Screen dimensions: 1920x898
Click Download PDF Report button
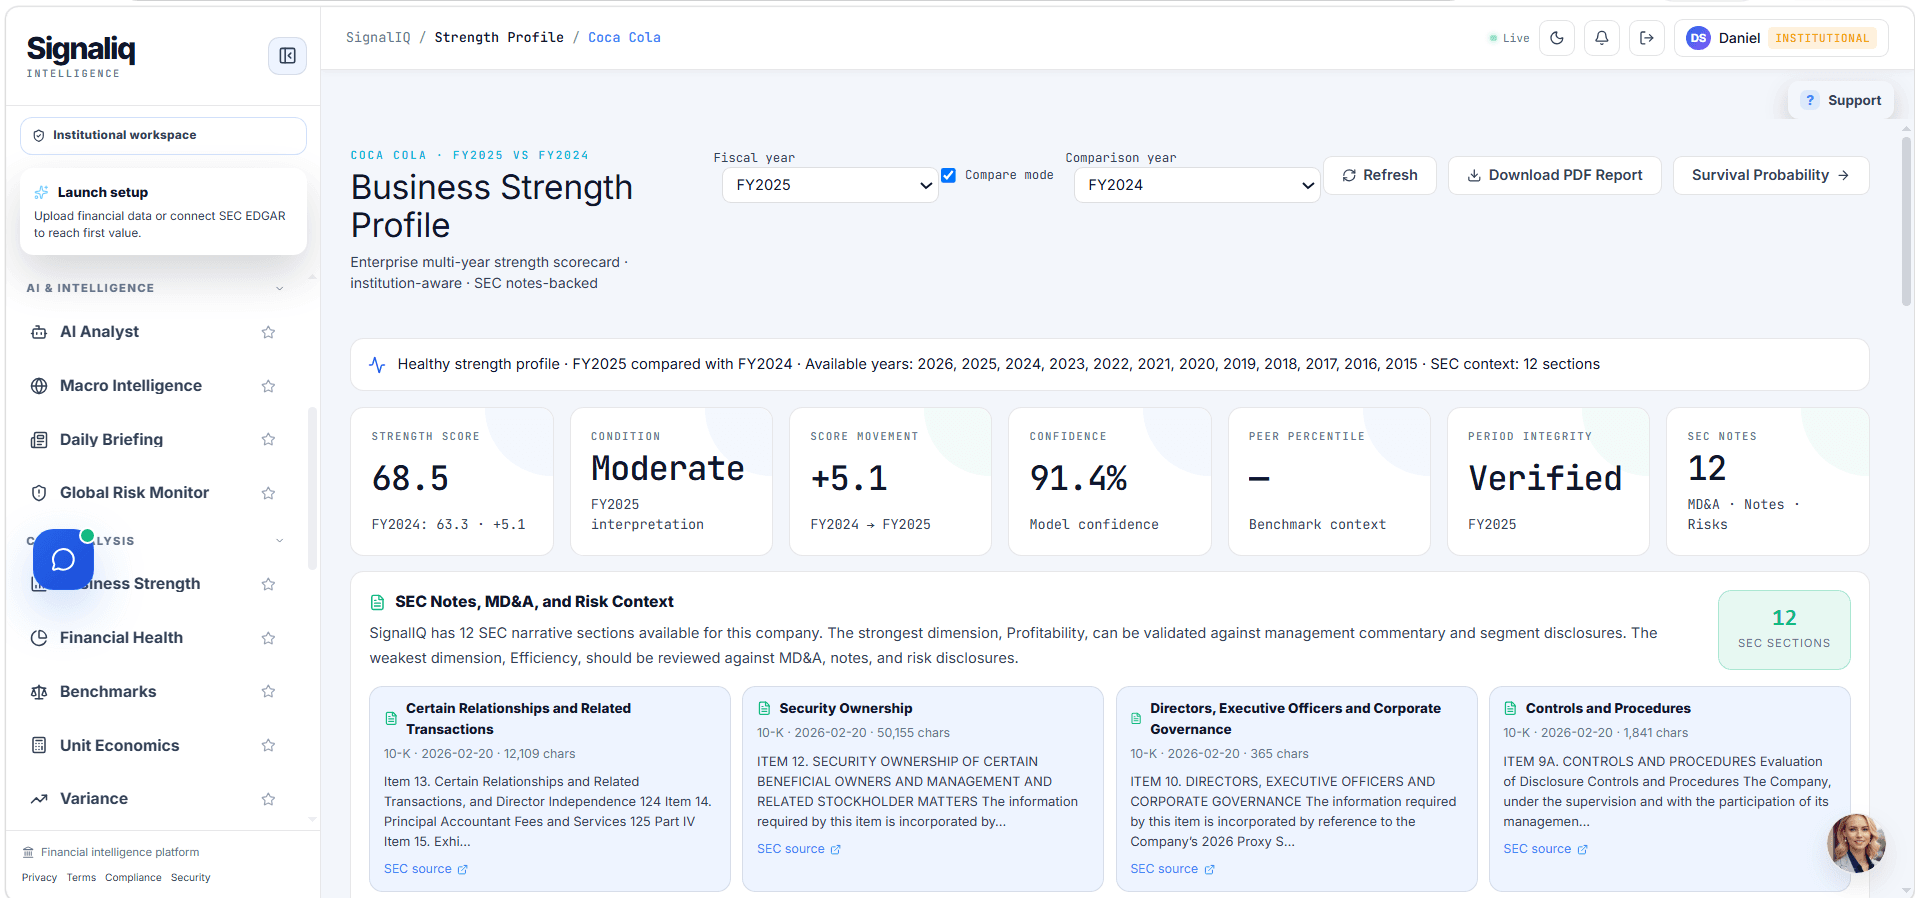pos(1555,176)
